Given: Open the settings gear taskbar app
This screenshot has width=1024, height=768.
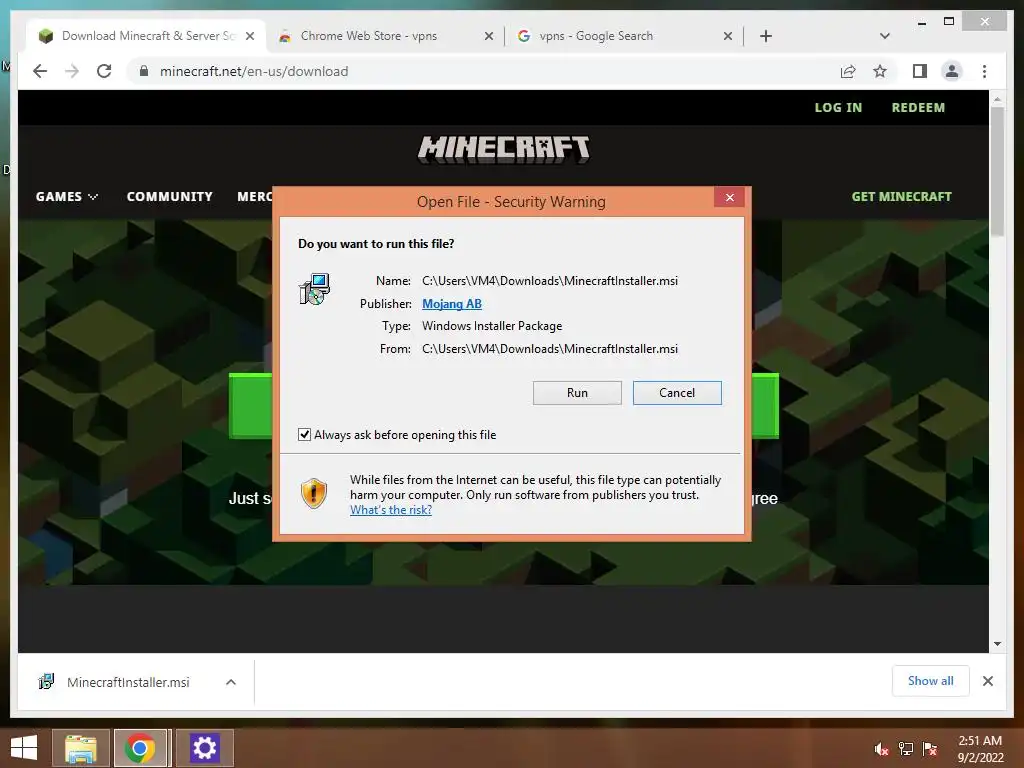Looking at the screenshot, I should point(204,748).
